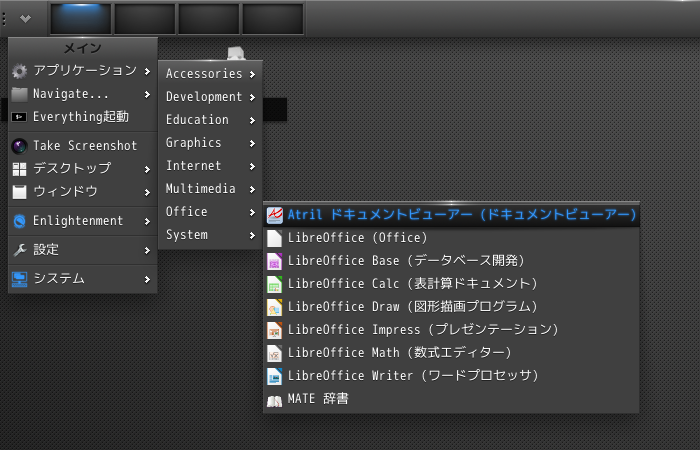Screen dimensions: 700x450
Task: Expand the Education submenu arrow
Action: pyautogui.click(x=252, y=121)
